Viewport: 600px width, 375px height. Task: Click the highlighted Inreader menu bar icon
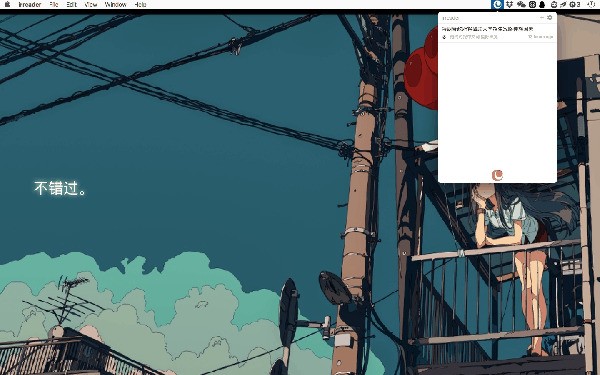click(x=497, y=5)
